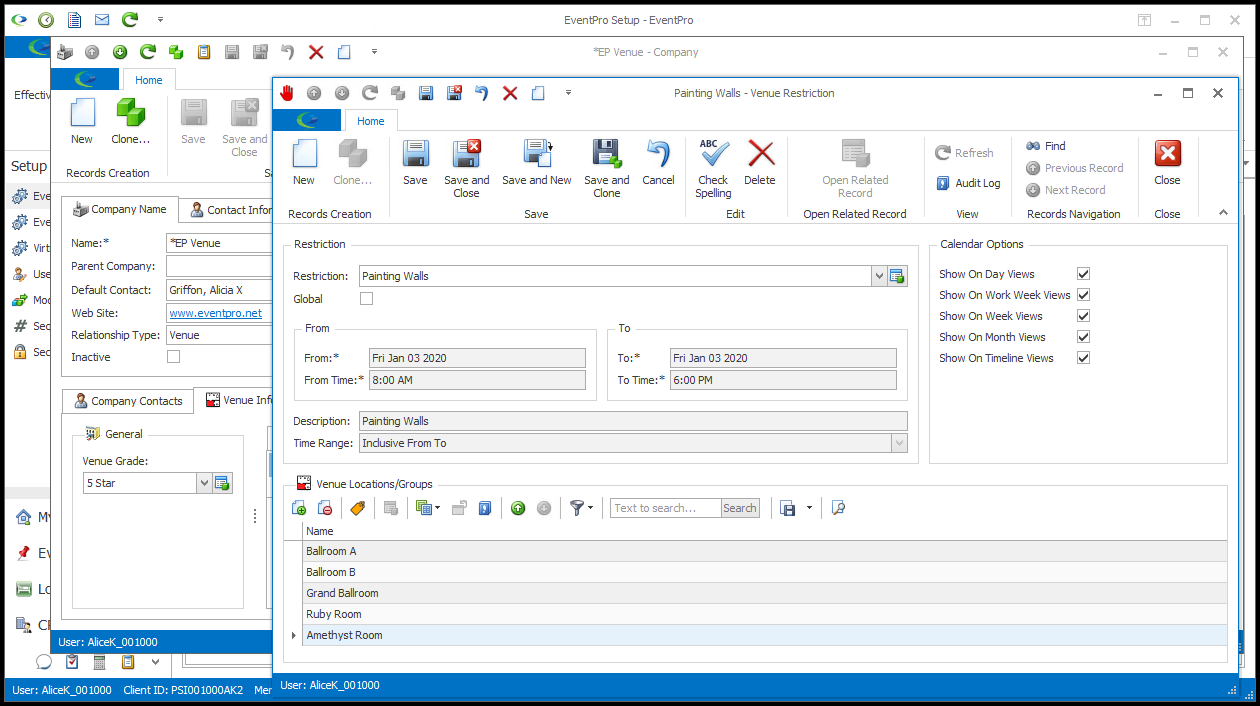Click Save and New ribbon button
This screenshot has width=1260, height=706.
tap(537, 163)
